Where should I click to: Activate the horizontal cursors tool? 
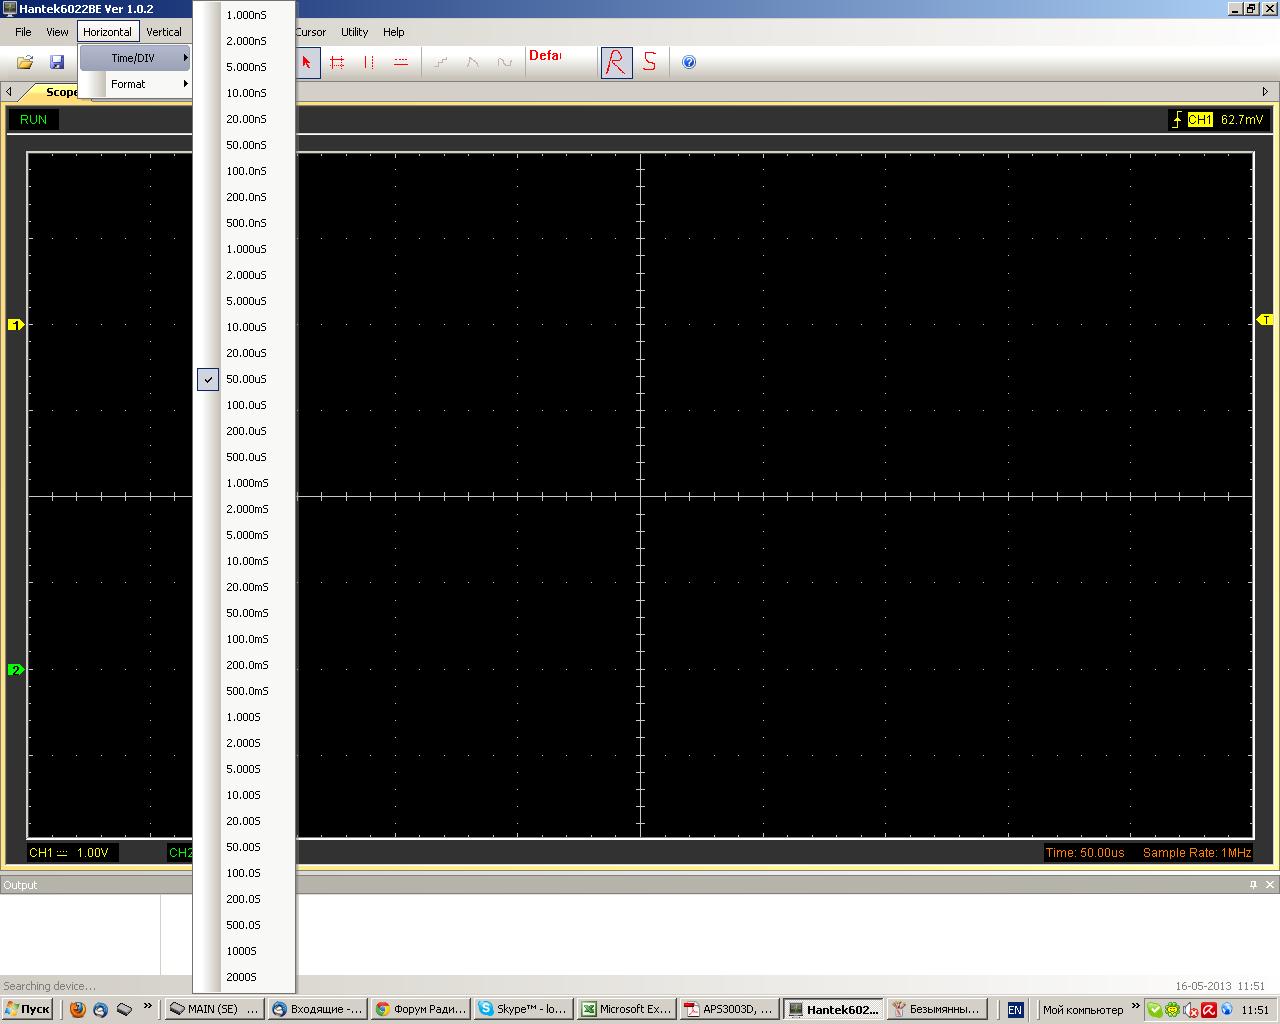(401, 62)
